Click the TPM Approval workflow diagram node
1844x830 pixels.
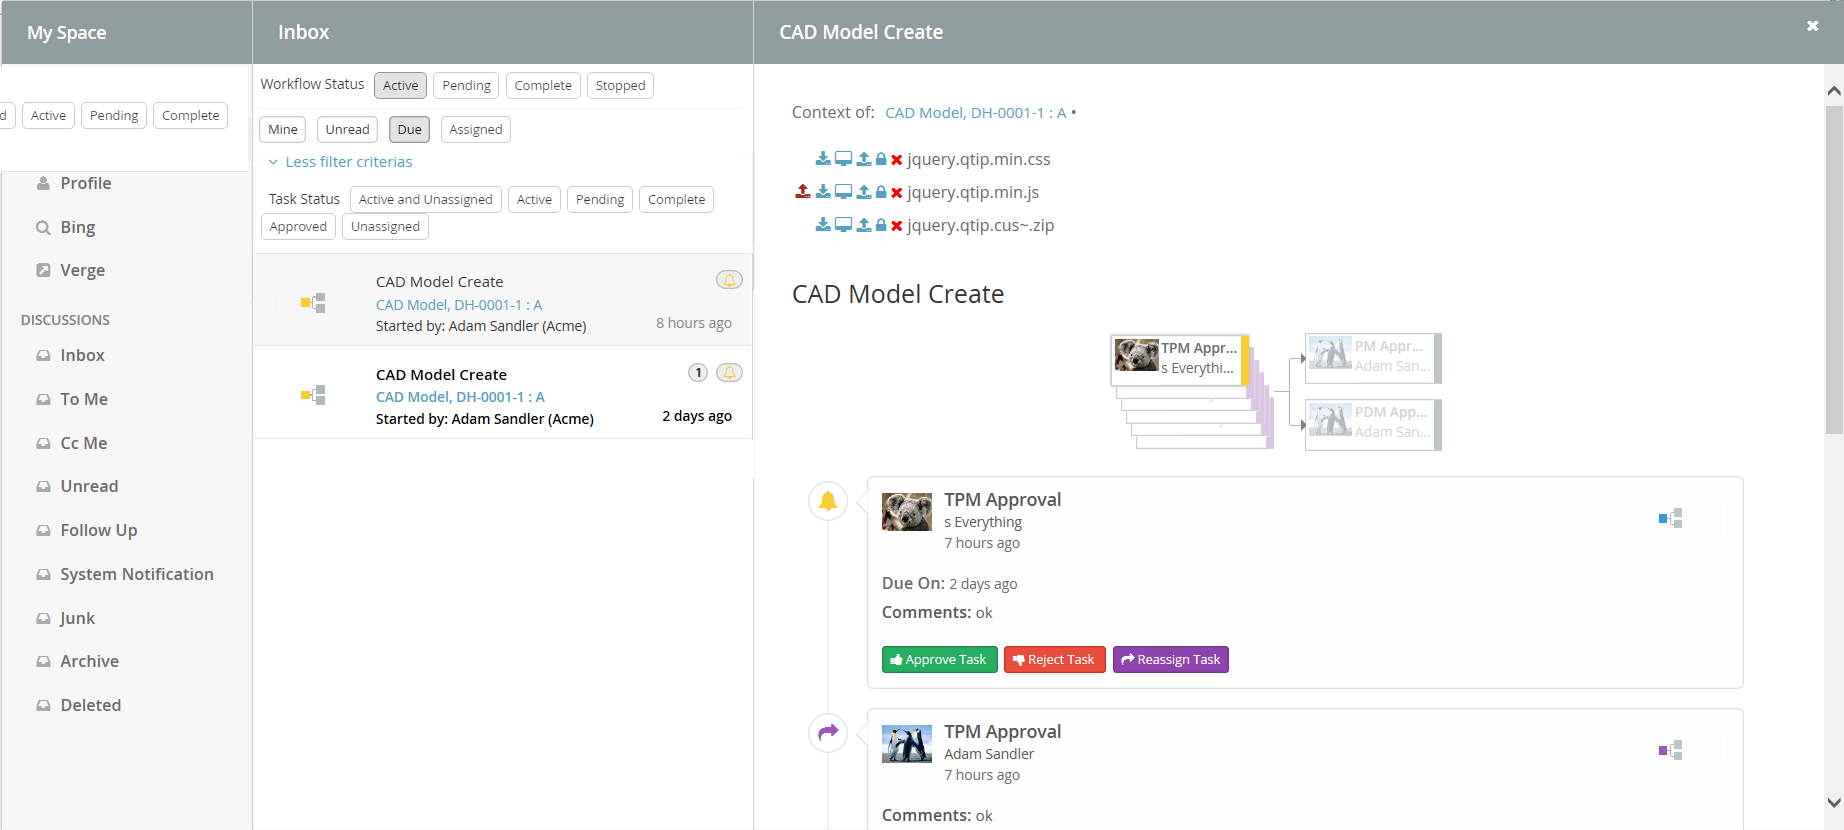click(x=1180, y=359)
